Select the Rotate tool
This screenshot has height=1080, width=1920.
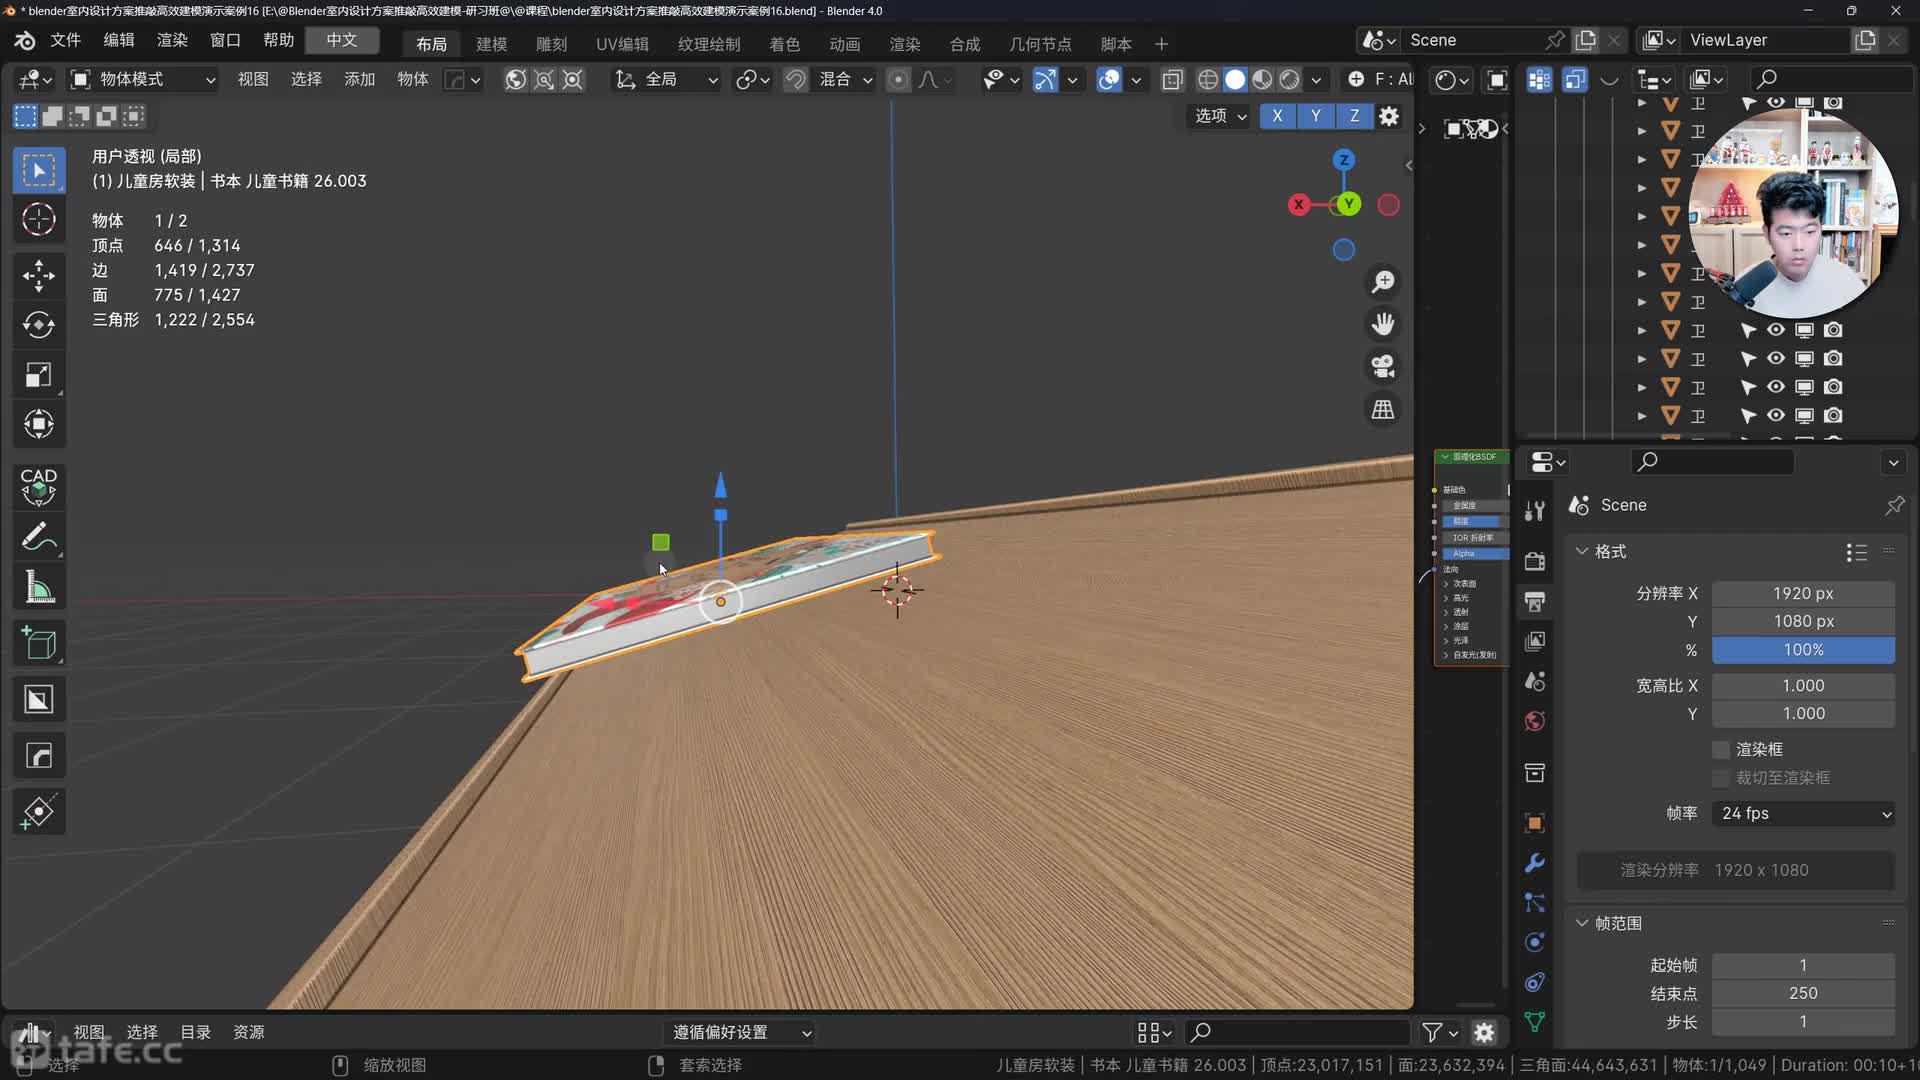tap(39, 325)
